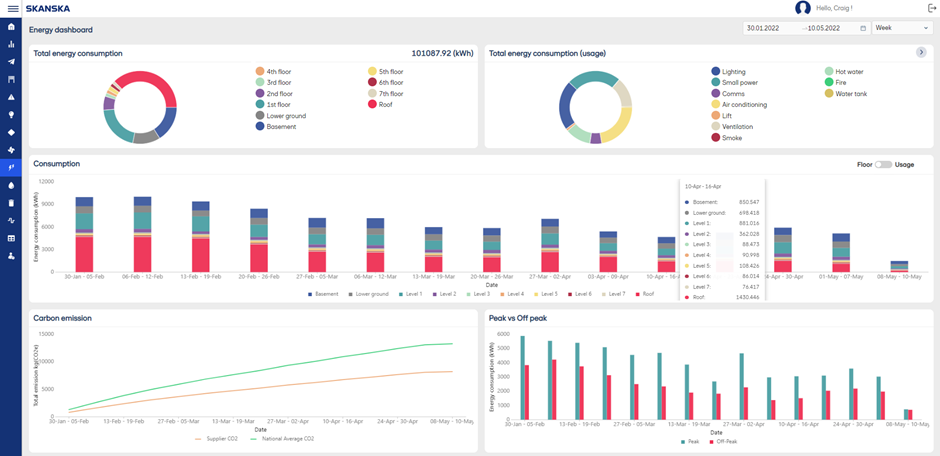Click the Small power legend color dot
940x456 pixels.
point(715,82)
